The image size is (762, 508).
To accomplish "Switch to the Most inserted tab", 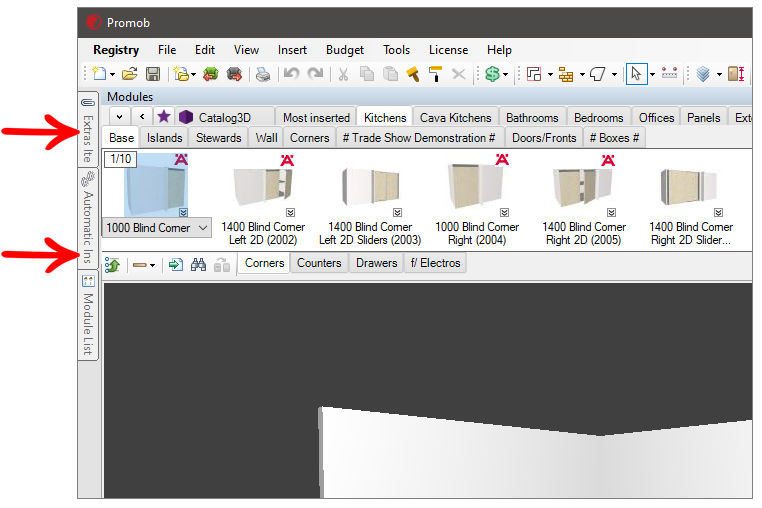I will pos(316,118).
